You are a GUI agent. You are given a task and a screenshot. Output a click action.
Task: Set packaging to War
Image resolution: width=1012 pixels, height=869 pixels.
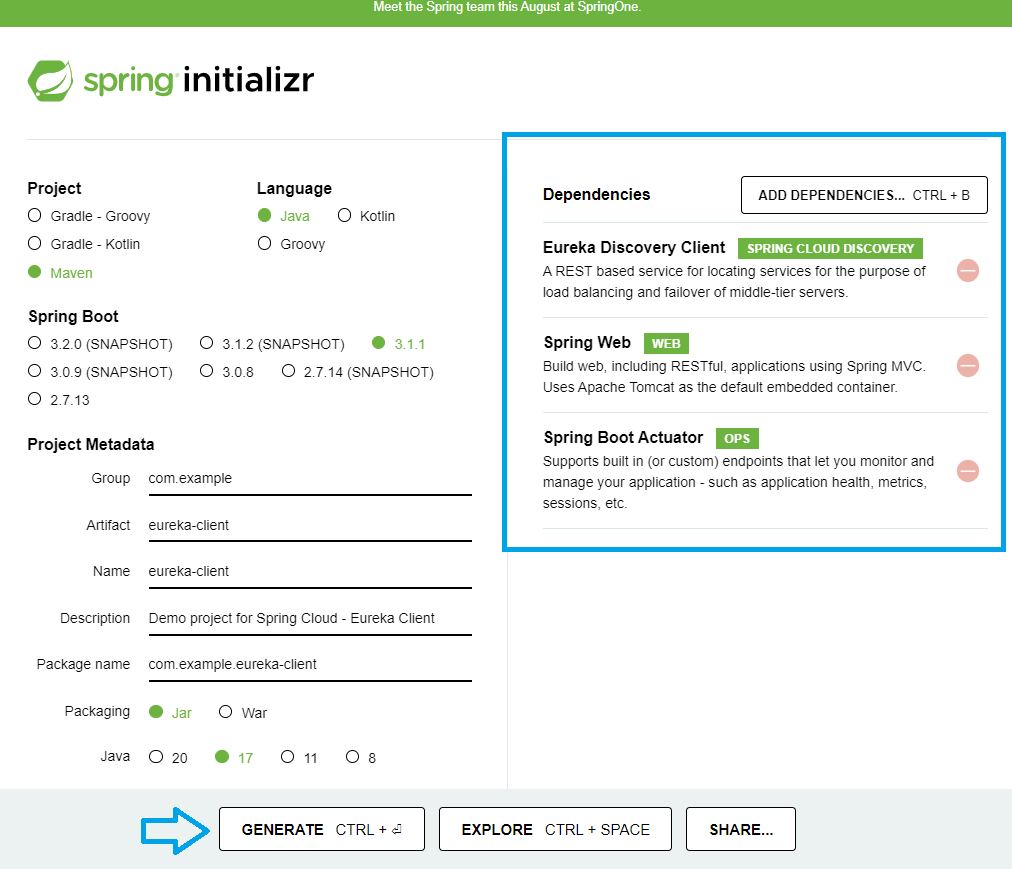click(x=243, y=712)
